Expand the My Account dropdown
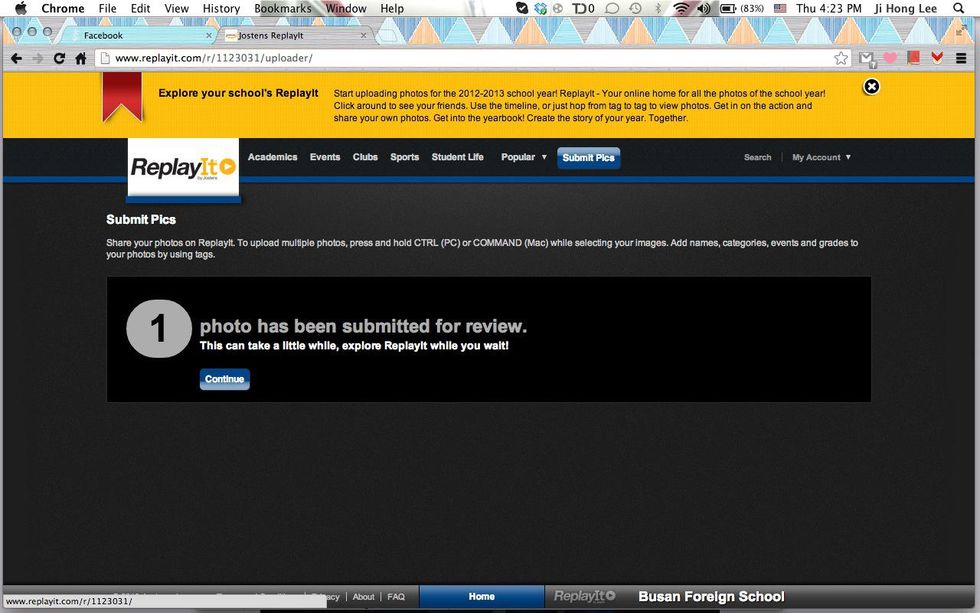Viewport: 980px width, 613px height. (821, 157)
